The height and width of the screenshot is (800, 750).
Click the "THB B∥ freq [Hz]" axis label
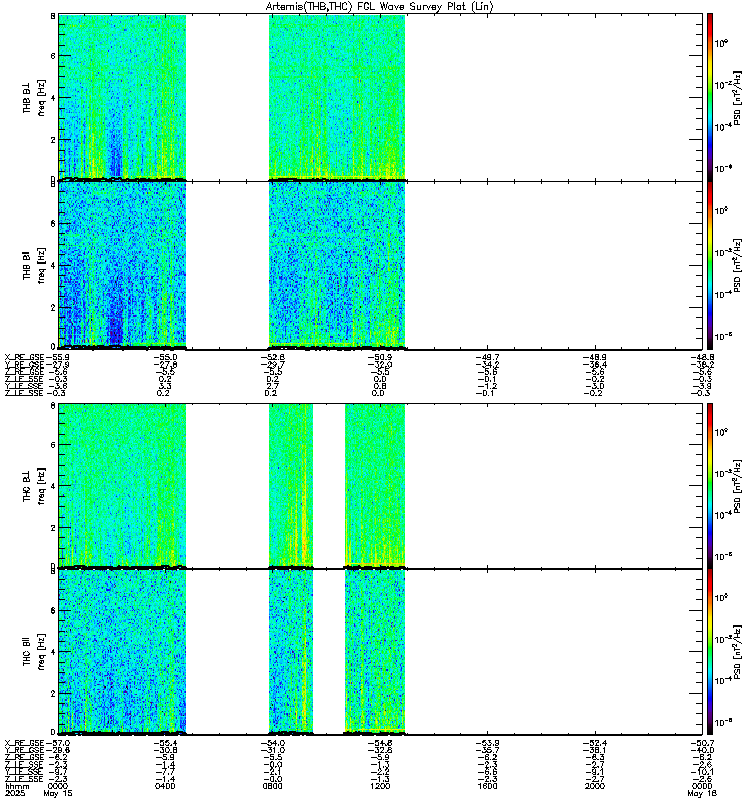coord(34,265)
